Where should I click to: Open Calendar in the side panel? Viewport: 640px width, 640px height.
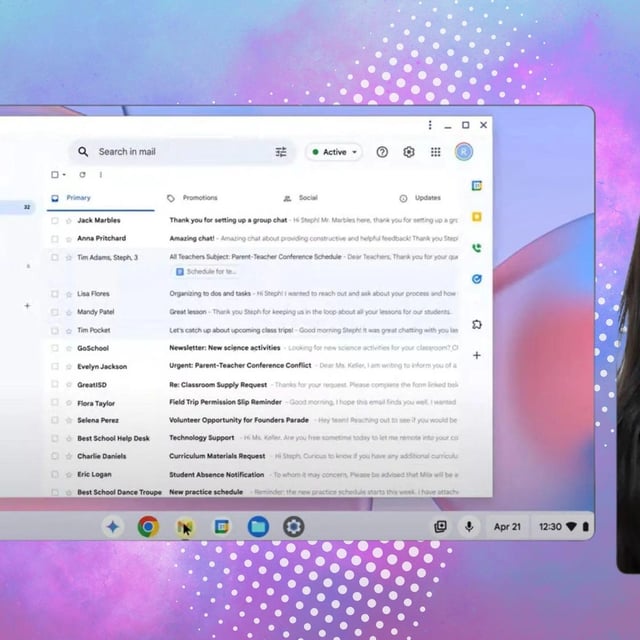[x=477, y=186]
